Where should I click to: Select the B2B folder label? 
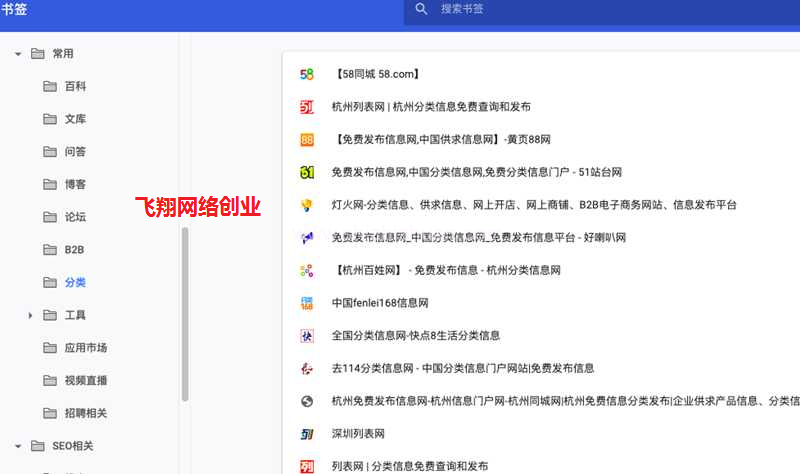click(x=74, y=250)
